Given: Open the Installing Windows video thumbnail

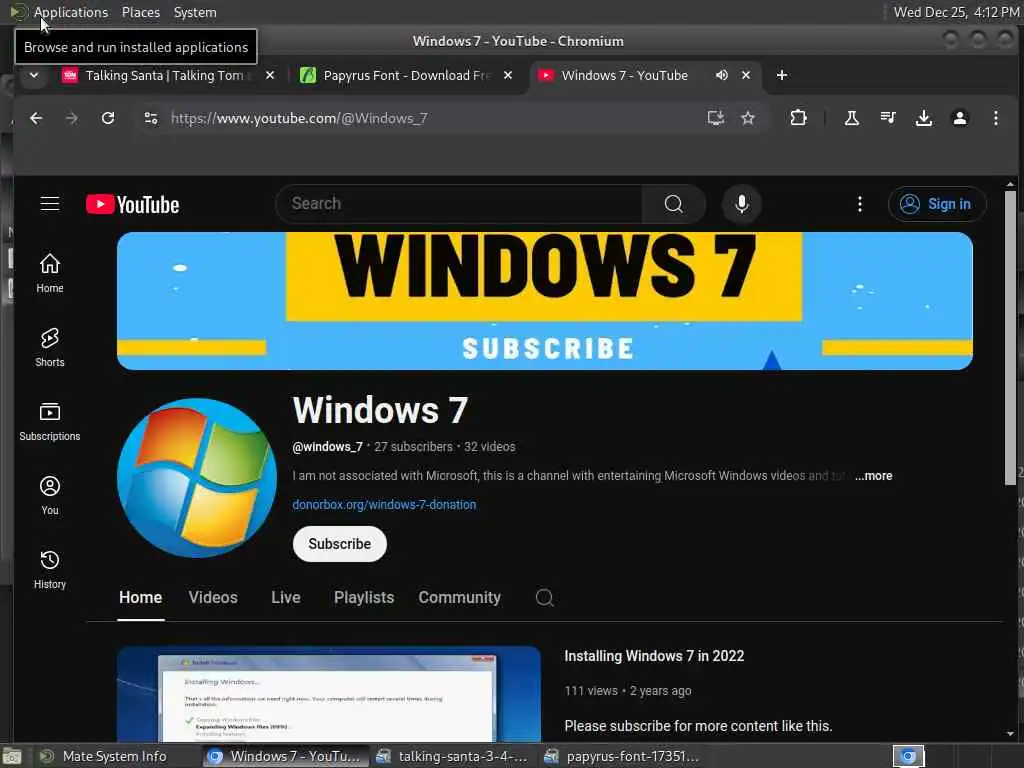Looking at the screenshot, I should (328, 694).
